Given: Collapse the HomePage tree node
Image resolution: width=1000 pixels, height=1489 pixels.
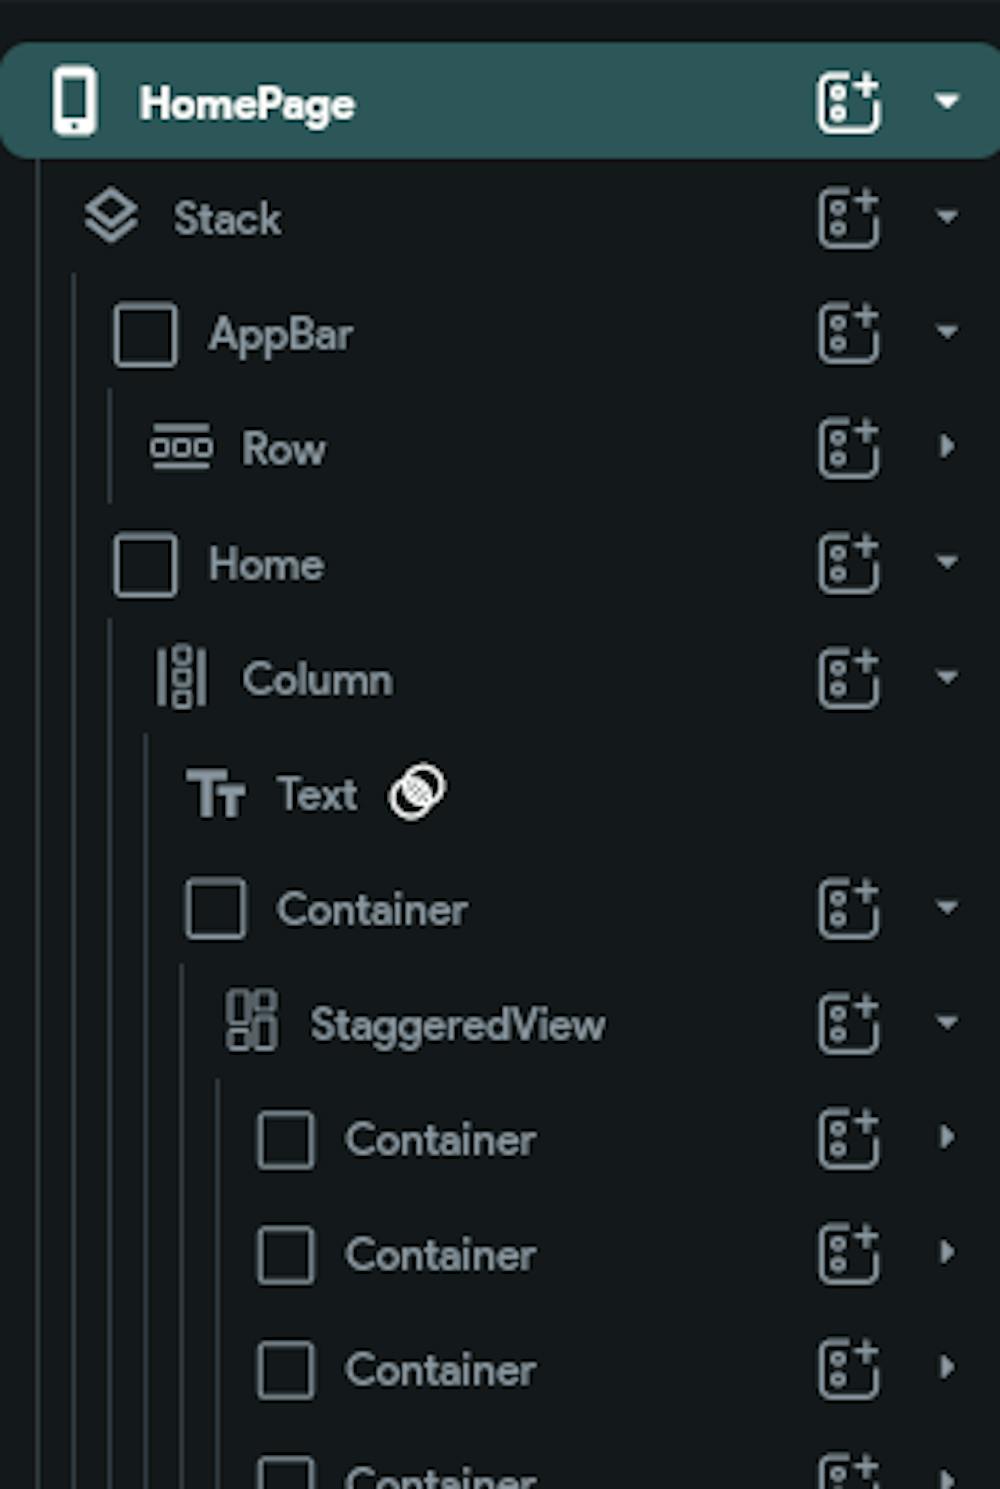Looking at the screenshot, I should click(947, 101).
